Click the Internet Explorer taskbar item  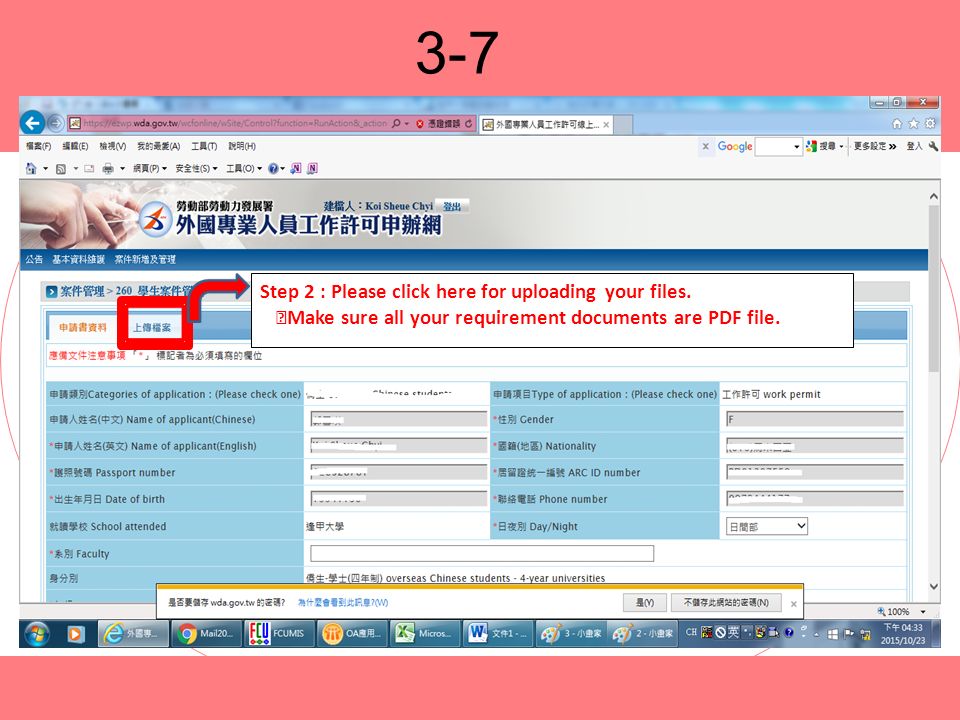point(132,634)
